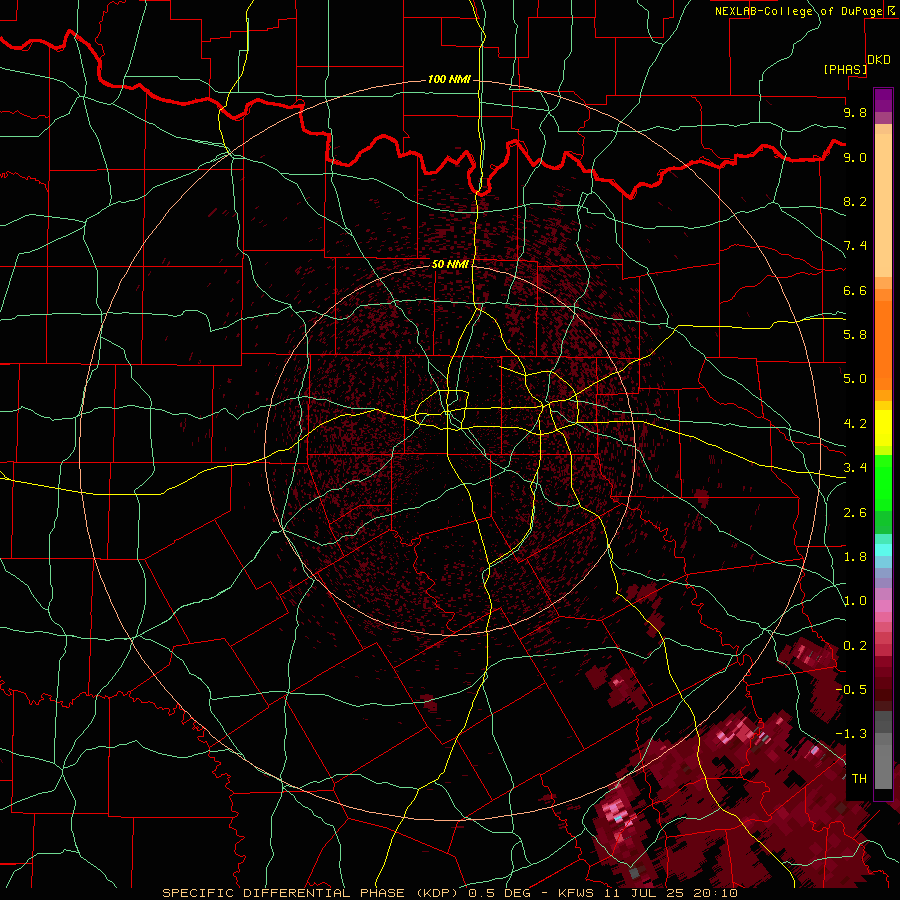
Task: Click the 20:10 timestamp in caption
Action: (x=714, y=893)
